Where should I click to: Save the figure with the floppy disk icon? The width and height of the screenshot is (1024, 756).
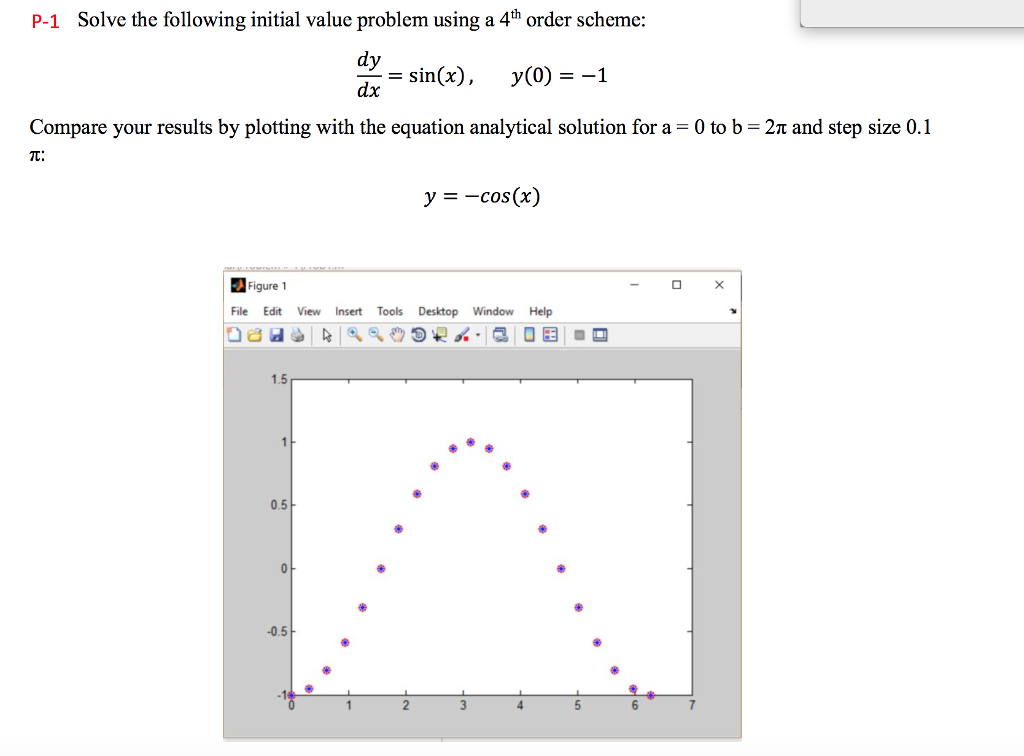(276, 335)
